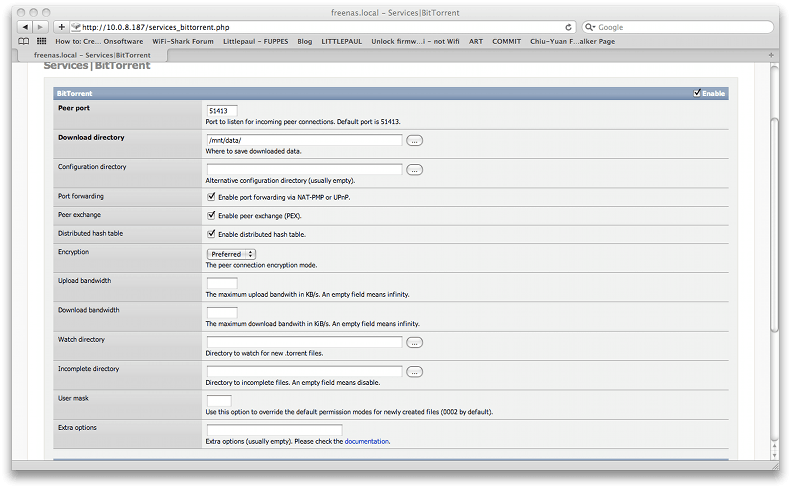Open the WiFi-Shark Forum bookmark
The width and height of the screenshot is (791, 488).
coord(183,41)
